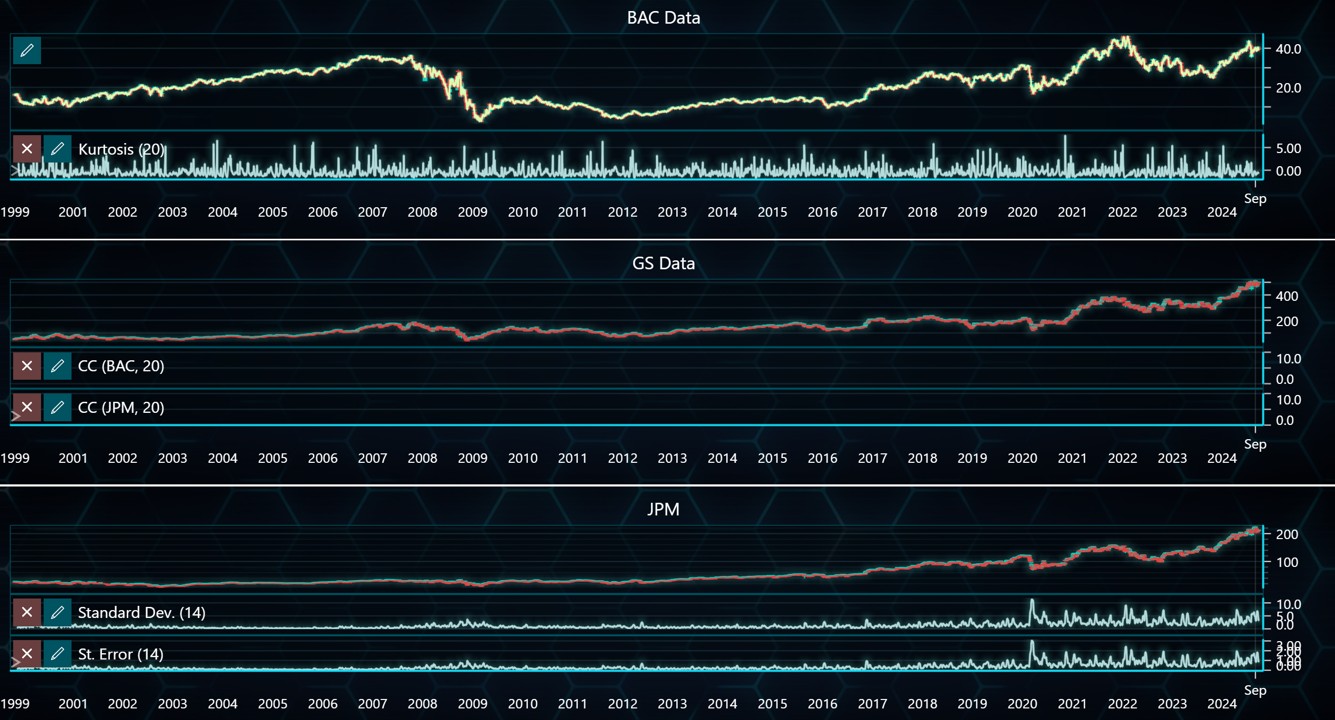Click the Kurtosis (20) indicator label

(x=122, y=148)
